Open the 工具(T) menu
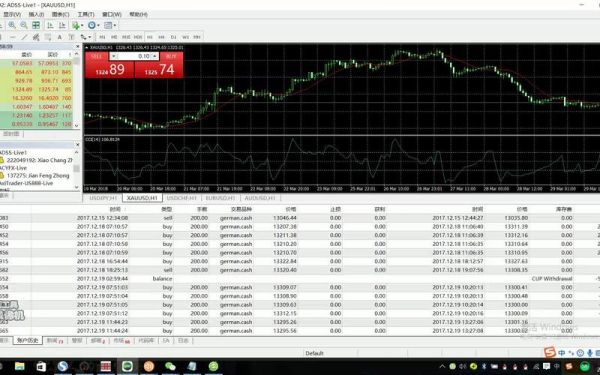600x375 pixels. point(86,14)
